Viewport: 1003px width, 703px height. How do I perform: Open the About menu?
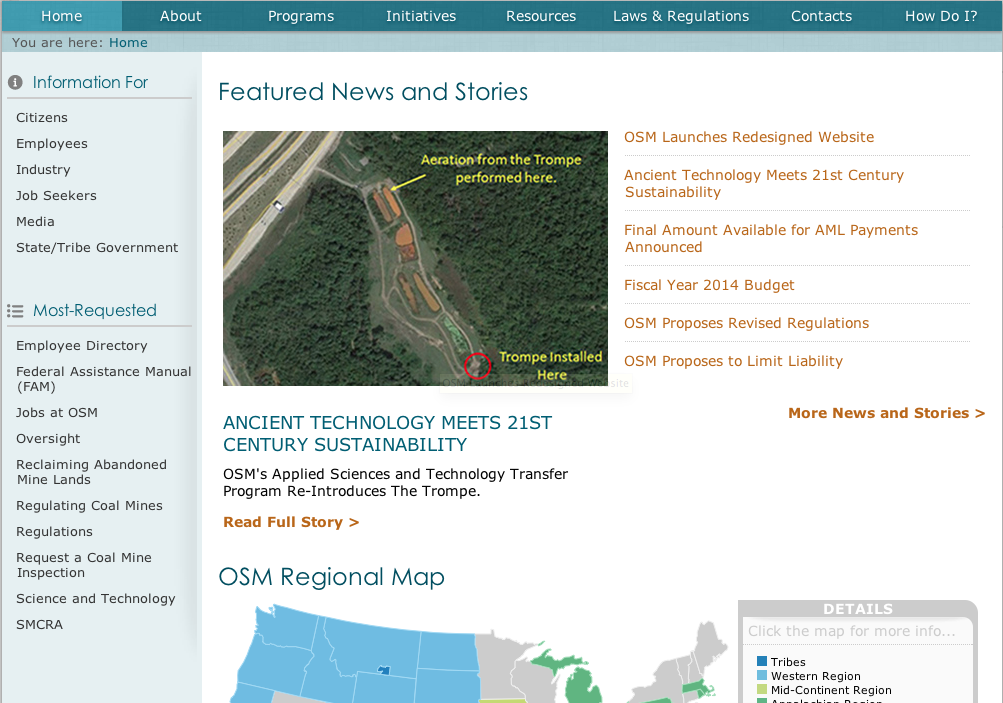(180, 16)
